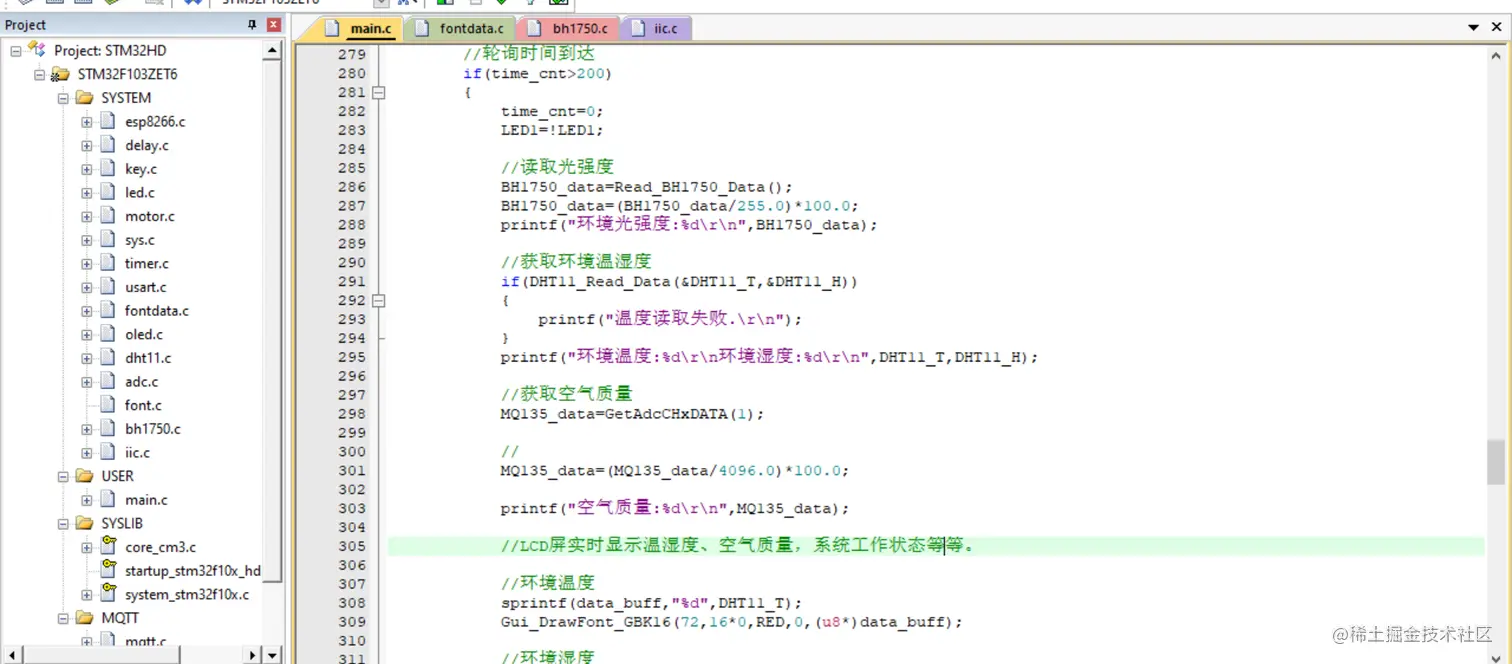Click the Project panel horizontal scrollbar right arrow
This screenshot has height=664, width=1512.
[x=253, y=655]
